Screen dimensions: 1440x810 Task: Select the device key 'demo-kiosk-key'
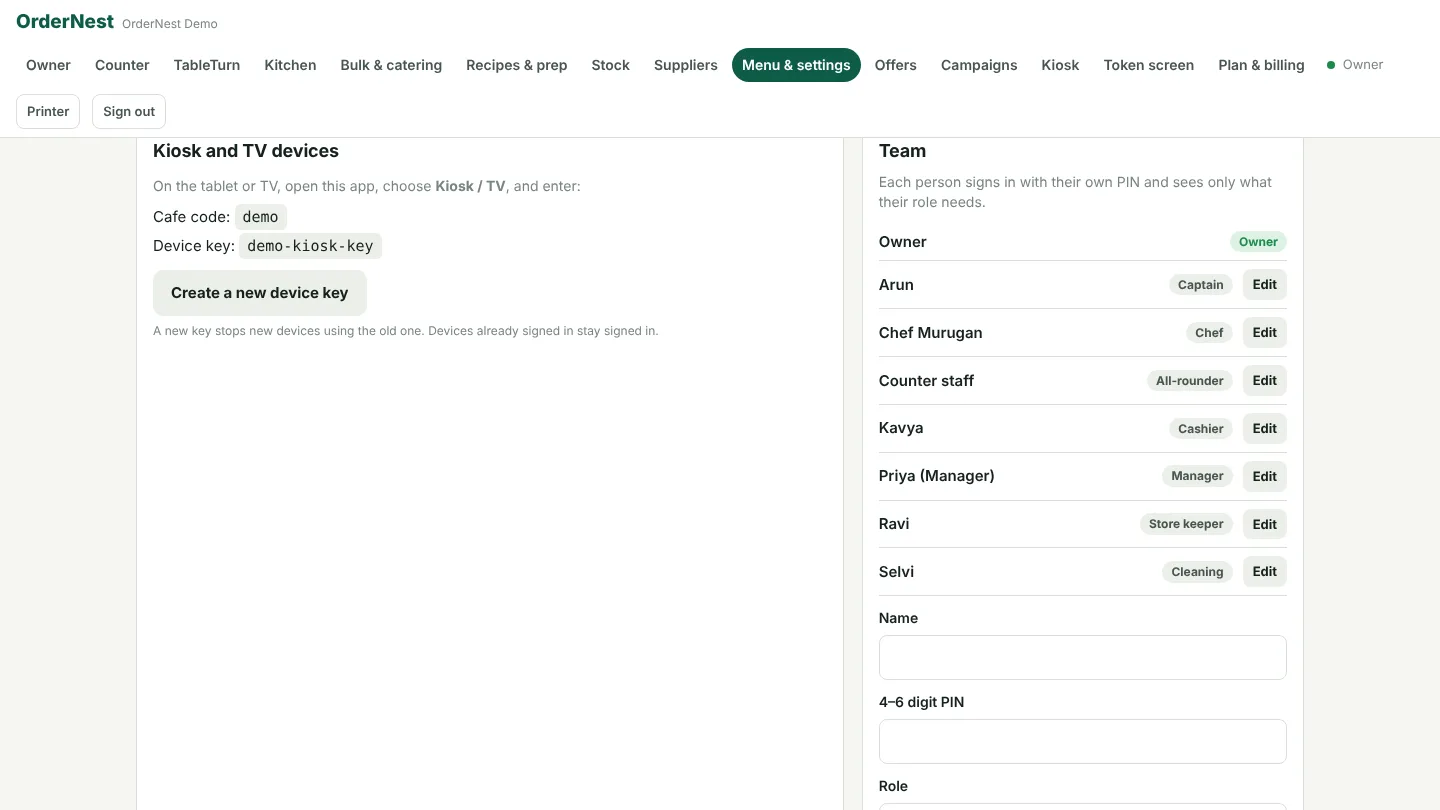310,246
